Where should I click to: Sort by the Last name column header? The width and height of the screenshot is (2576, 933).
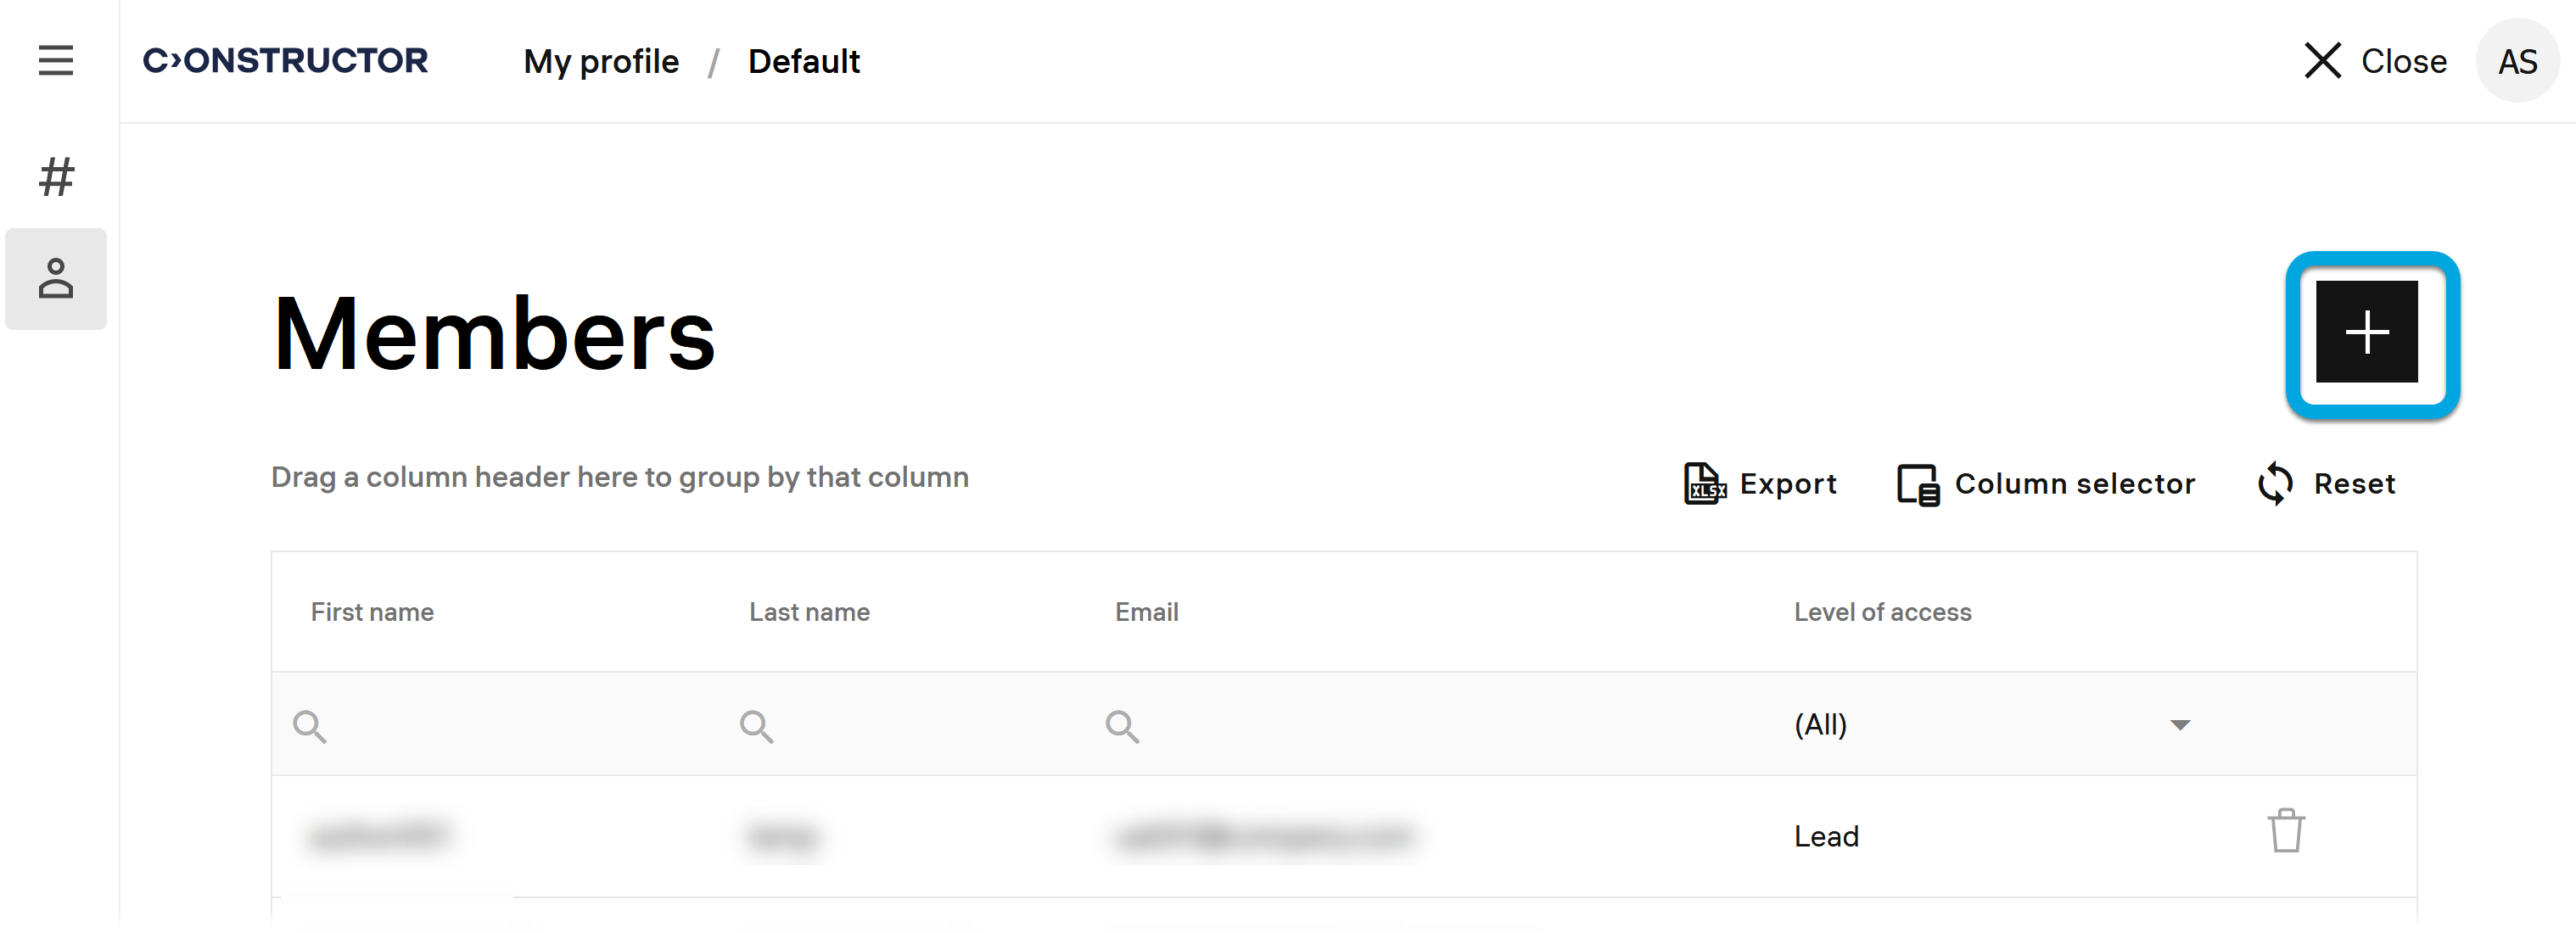coord(809,612)
